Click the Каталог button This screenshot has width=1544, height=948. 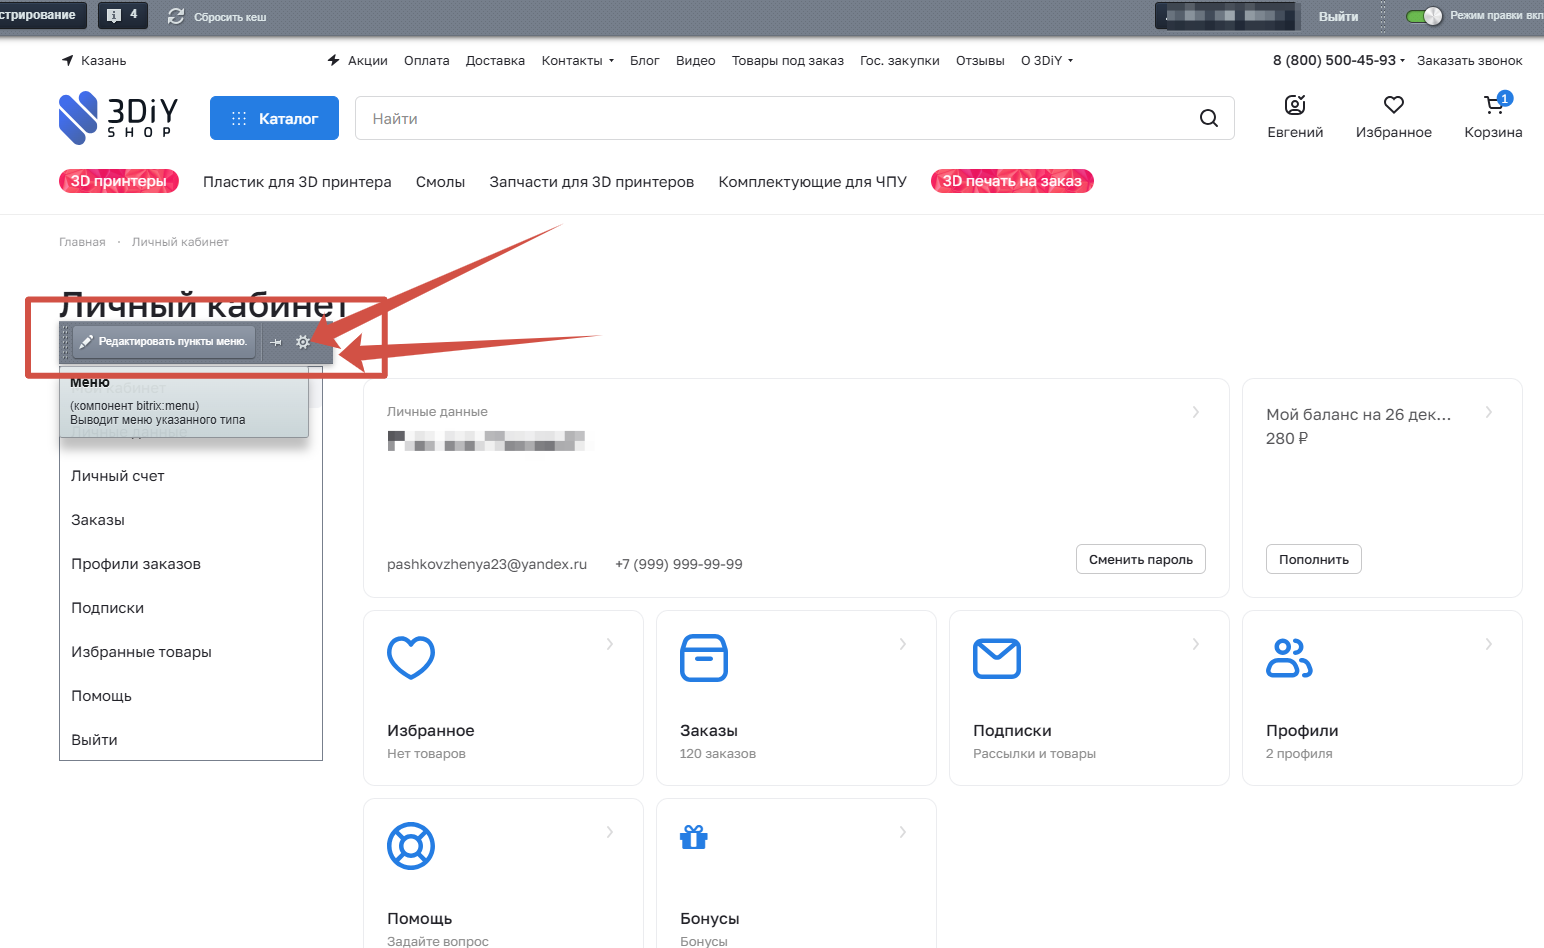pos(274,118)
